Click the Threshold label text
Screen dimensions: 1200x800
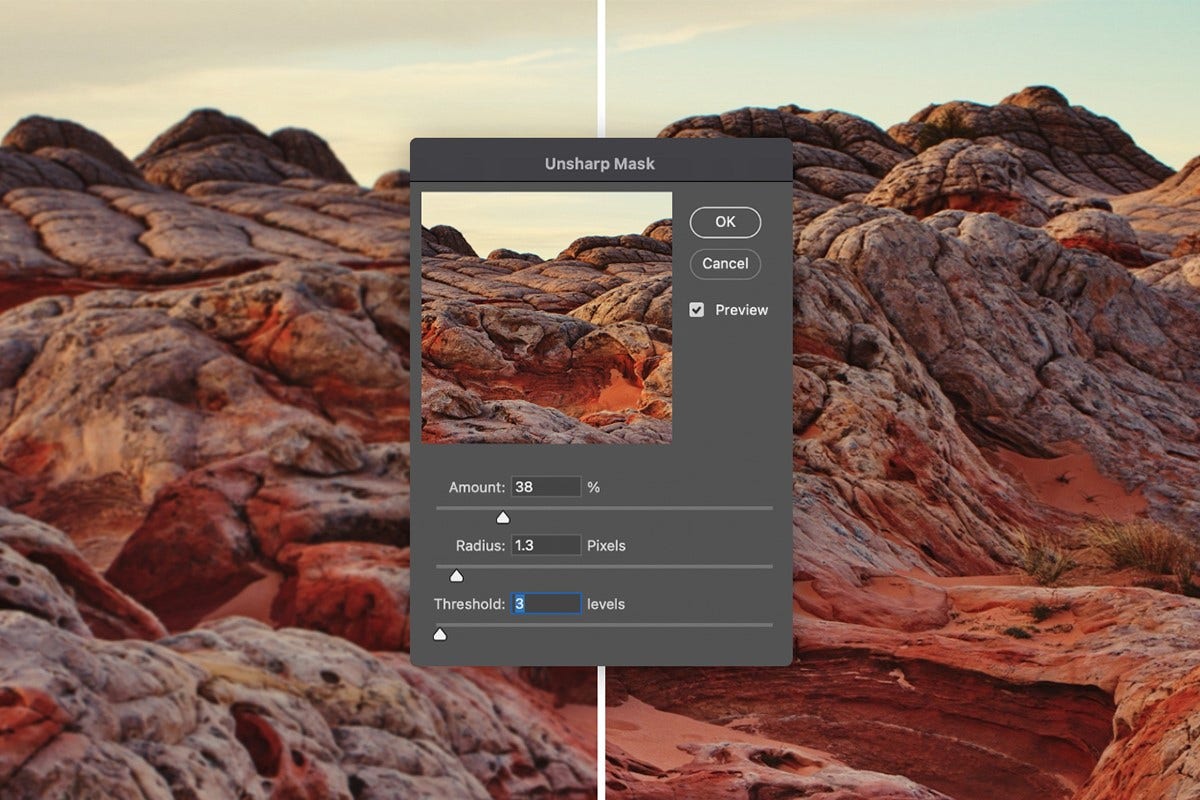(469, 603)
